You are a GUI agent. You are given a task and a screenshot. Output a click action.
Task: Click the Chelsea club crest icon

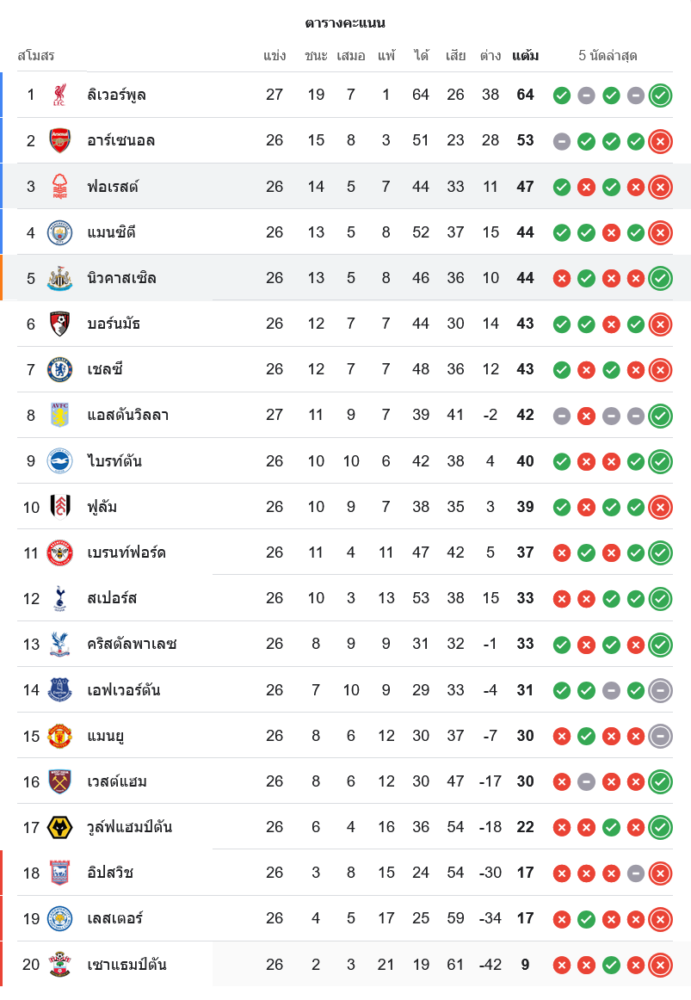(59, 369)
